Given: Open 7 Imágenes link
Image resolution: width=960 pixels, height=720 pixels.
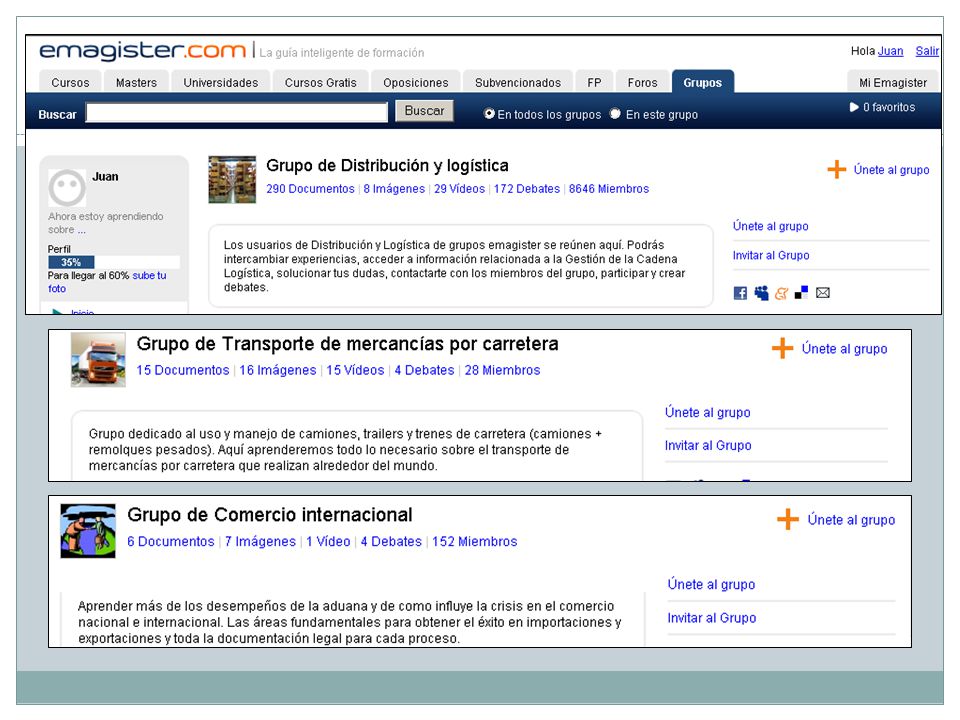Looking at the screenshot, I should coord(260,541).
